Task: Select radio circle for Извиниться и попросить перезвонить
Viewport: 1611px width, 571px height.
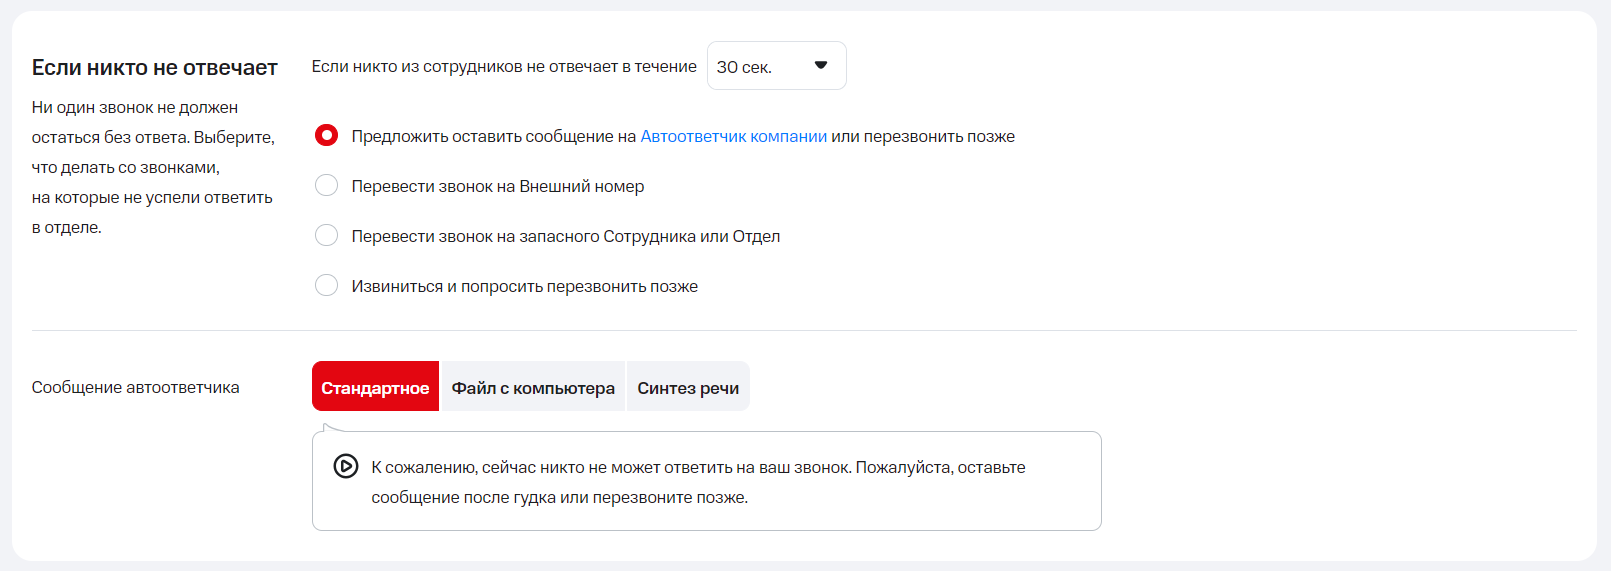Action: [x=326, y=286]
